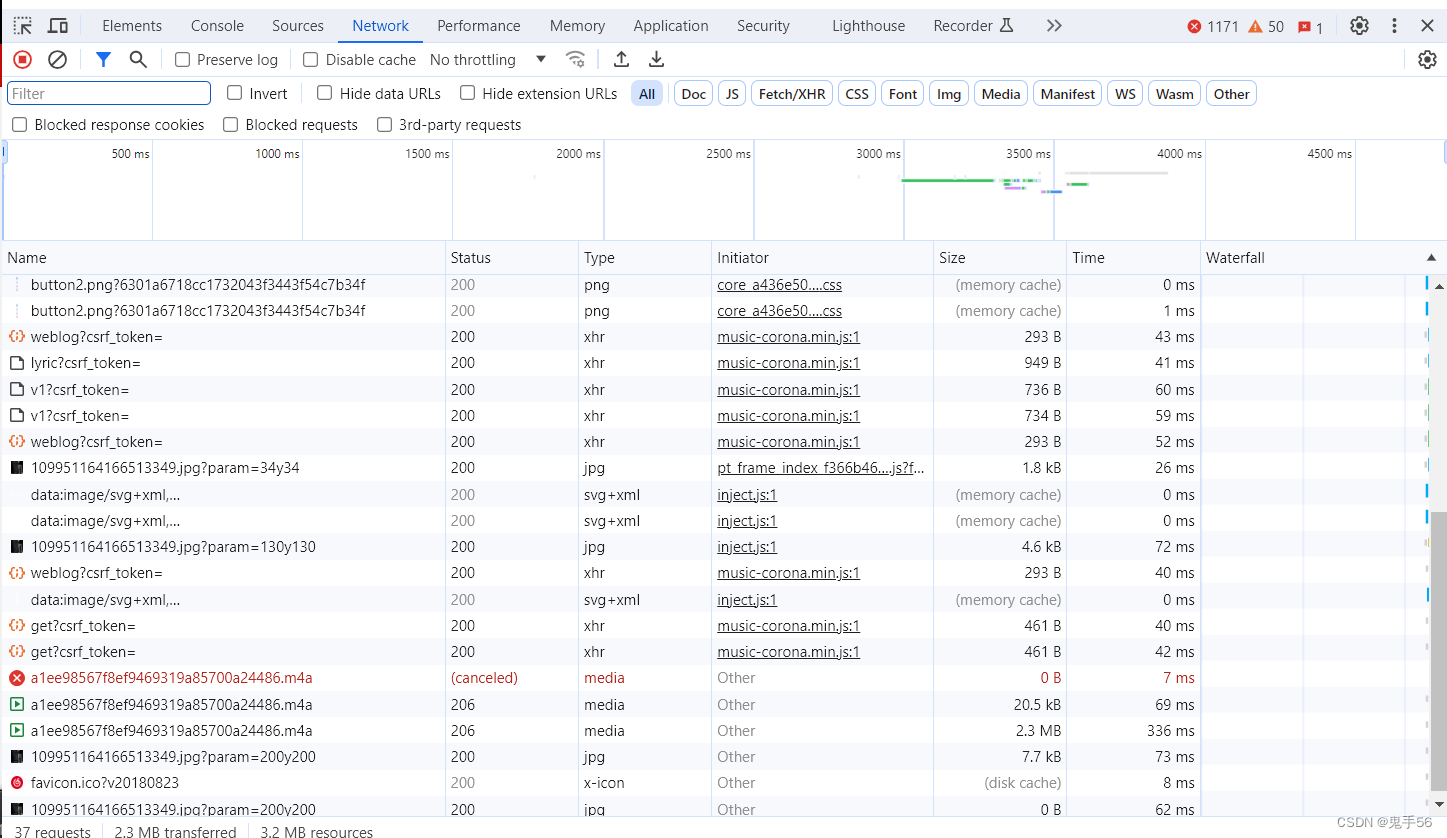Sort requests by Name column

224,258
